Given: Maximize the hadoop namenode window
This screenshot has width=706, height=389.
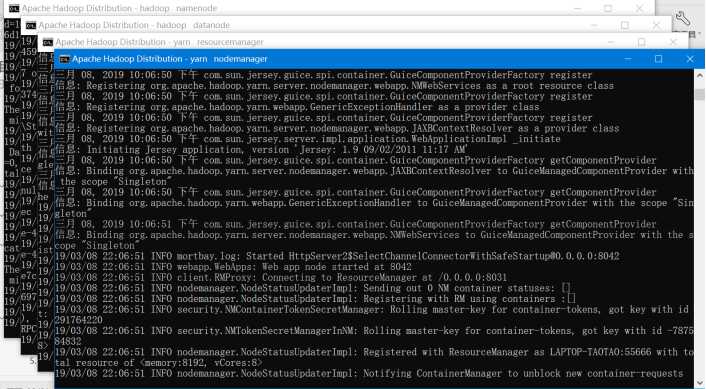Looking at the screenshot, I should click(x=608, y=9).
